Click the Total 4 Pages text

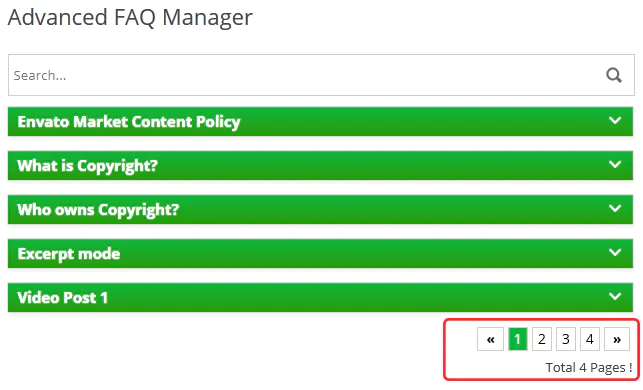(588, 367)
